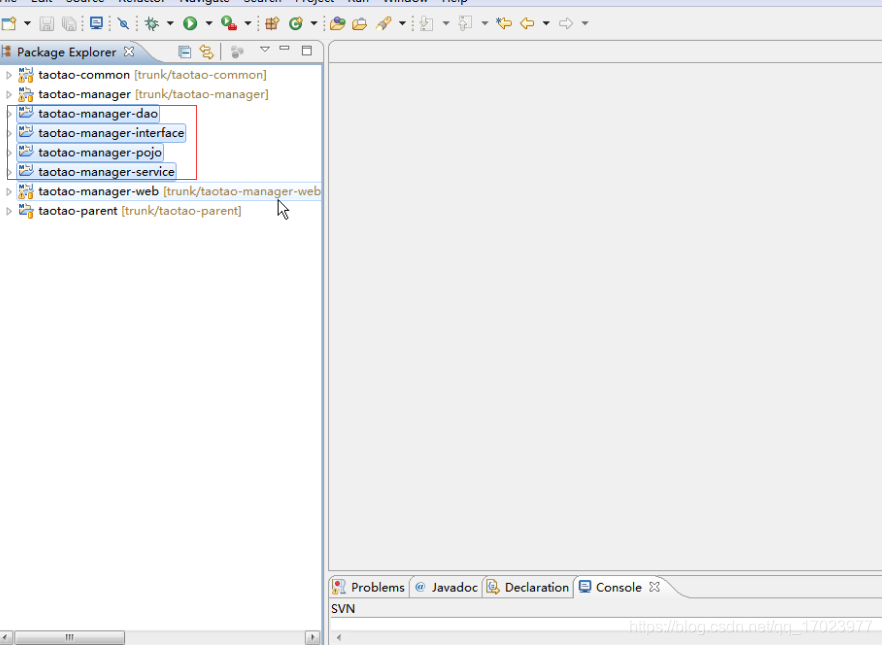Click the New Java Package icon
882x645 pixels.
pyautogui.click(x=272, y=24)
